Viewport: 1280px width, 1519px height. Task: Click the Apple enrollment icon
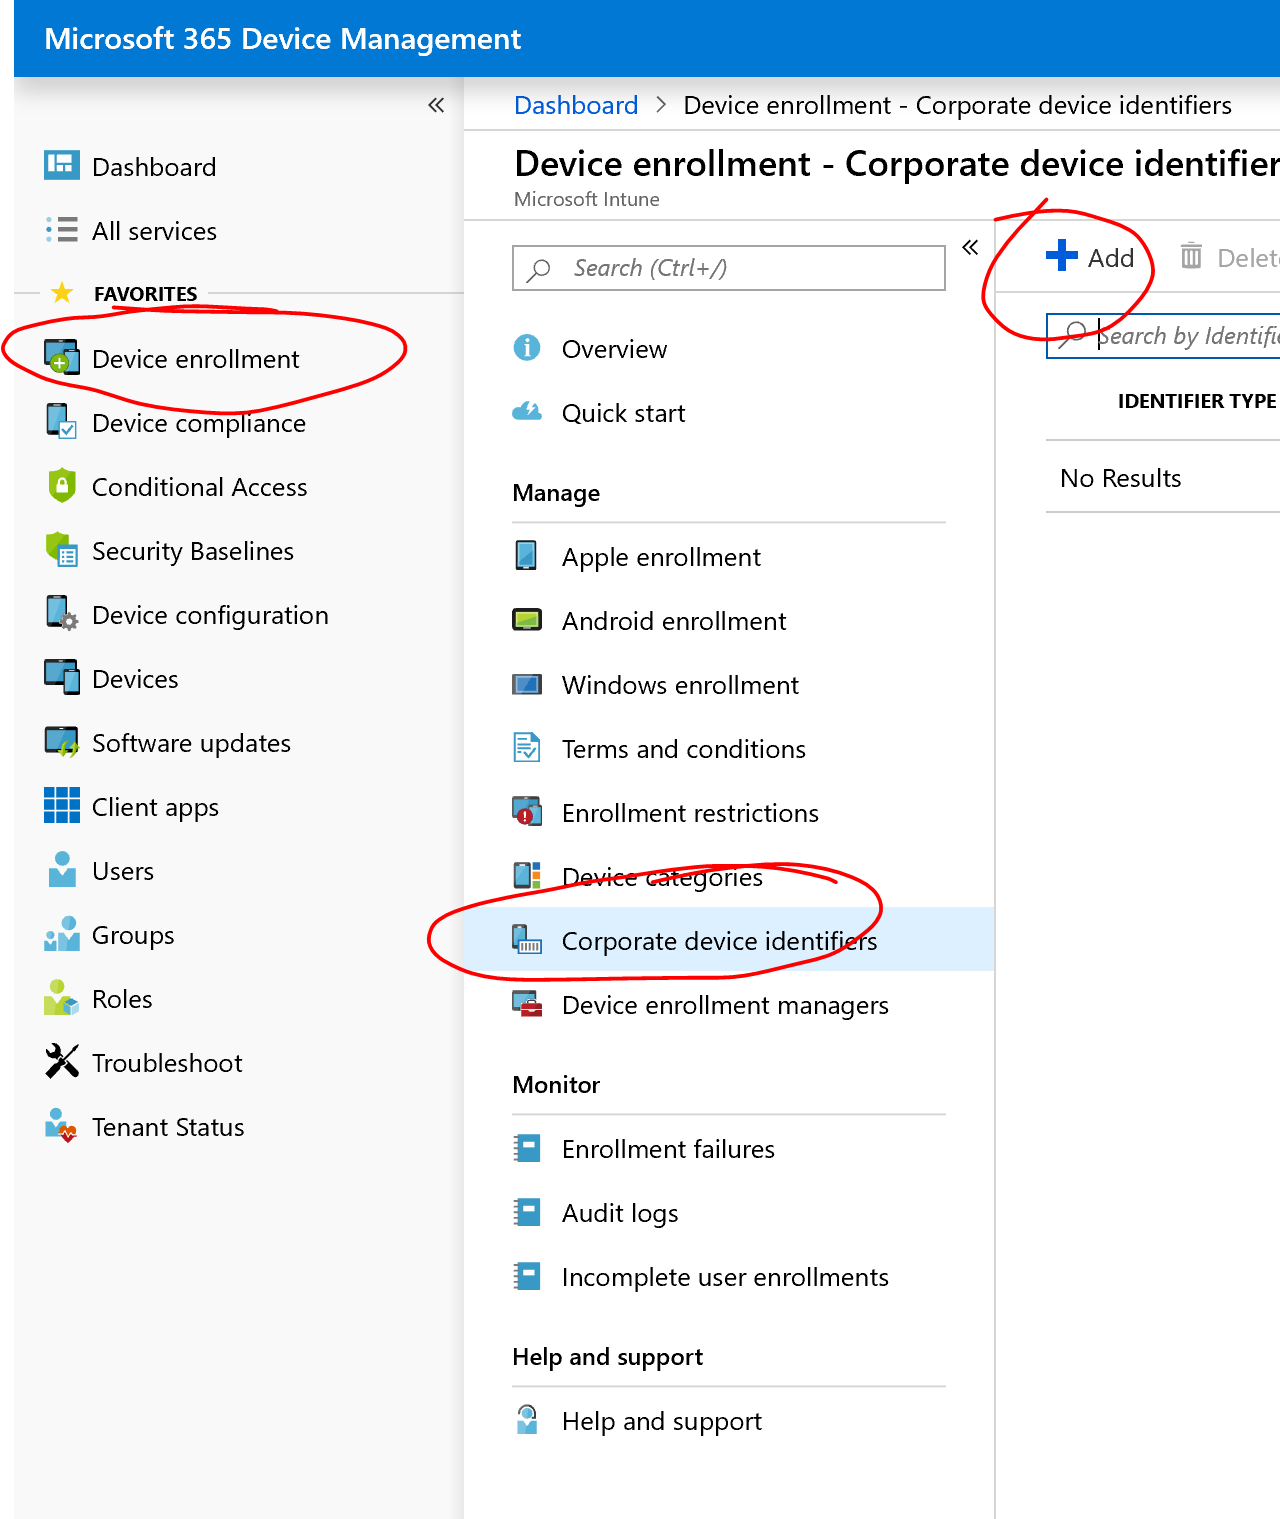527,556
